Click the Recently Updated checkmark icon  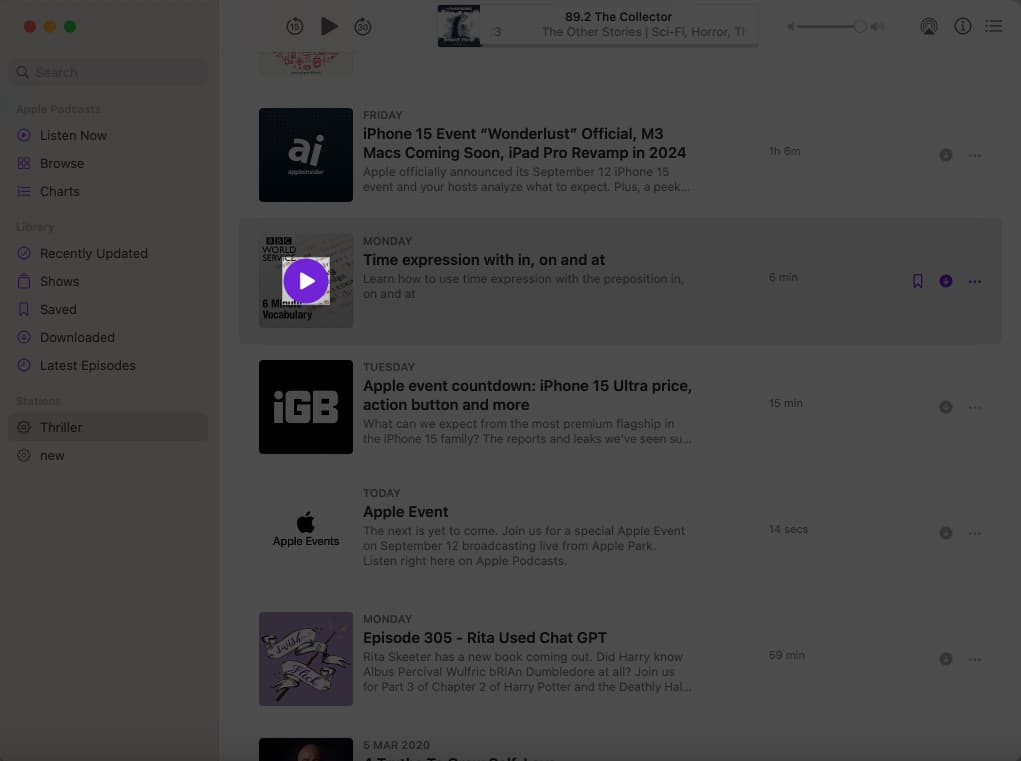[24, 253]
